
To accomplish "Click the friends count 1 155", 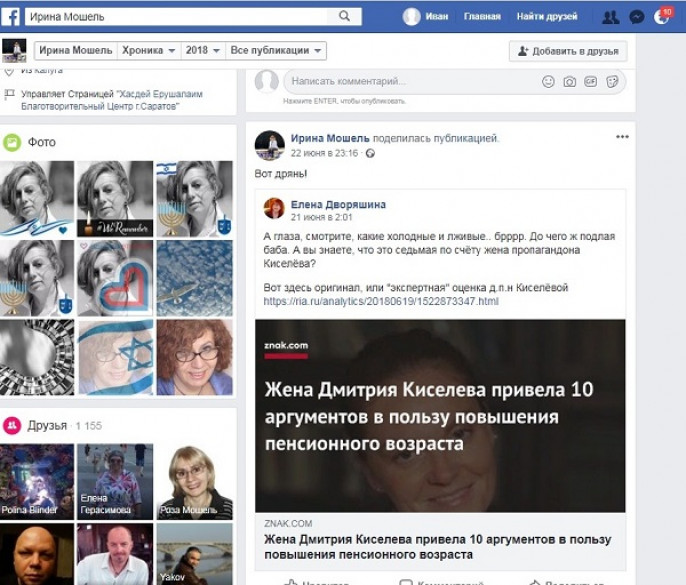I will pos(88,426).
